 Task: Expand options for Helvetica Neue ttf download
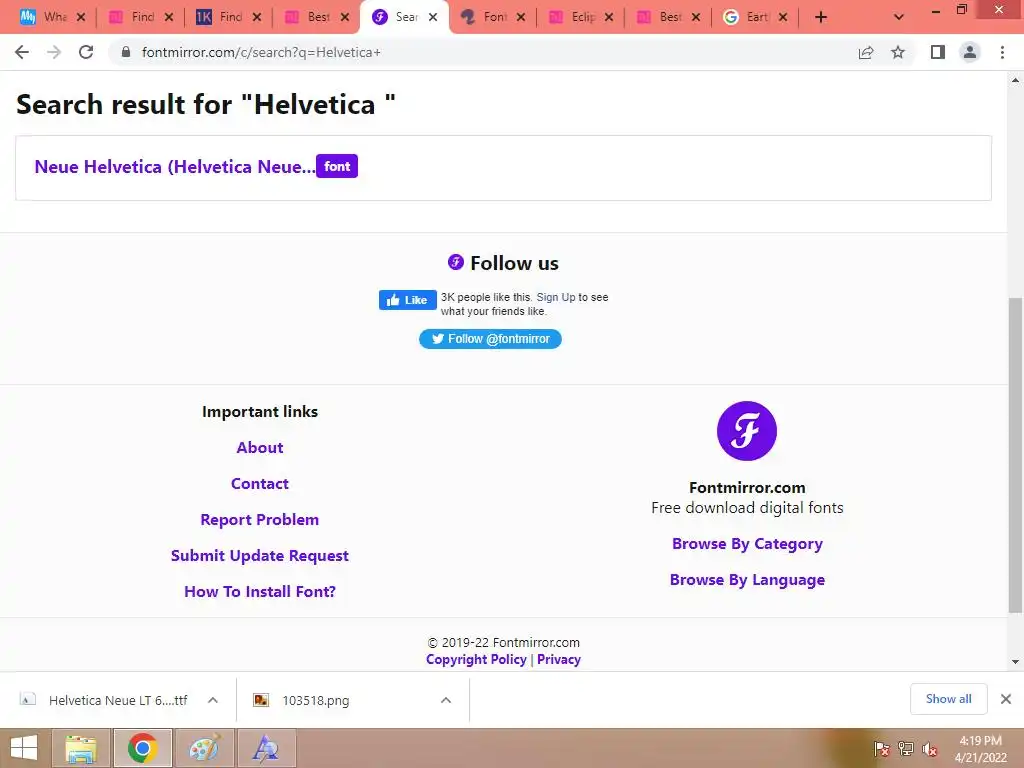point(213,700)
